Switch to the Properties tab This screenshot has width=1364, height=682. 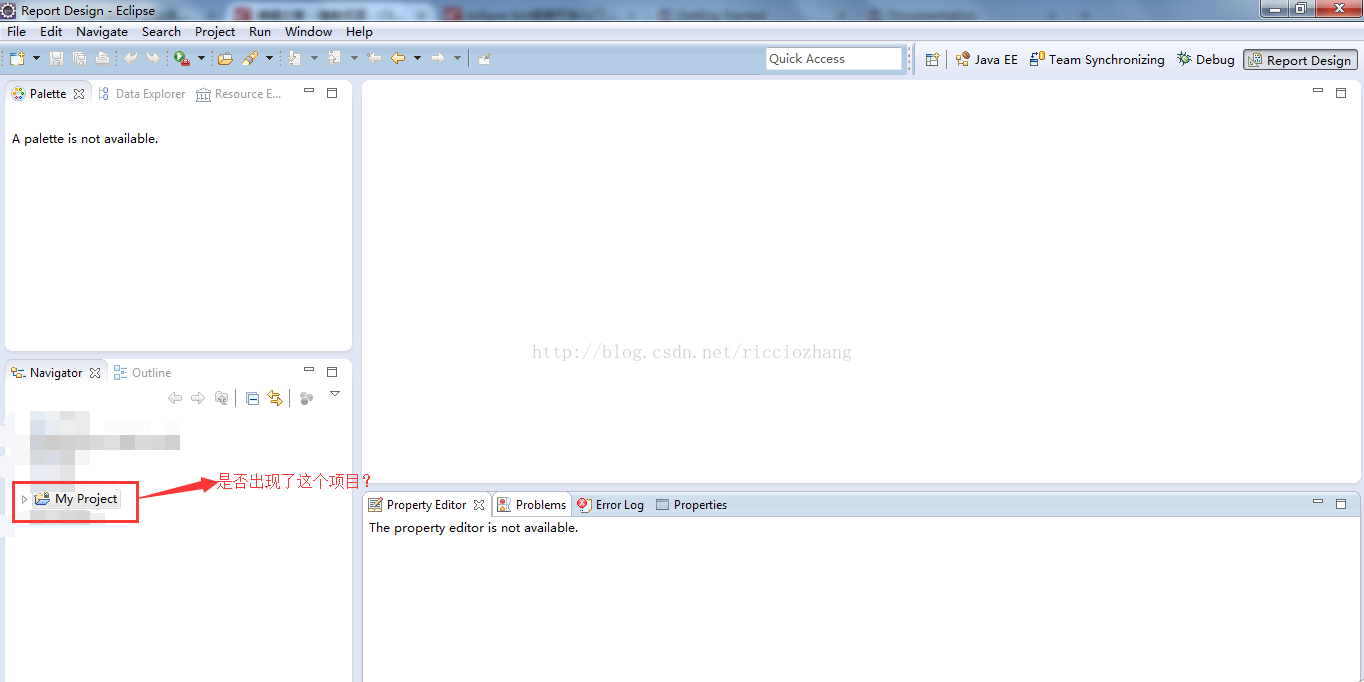click(x=691, y=505)
